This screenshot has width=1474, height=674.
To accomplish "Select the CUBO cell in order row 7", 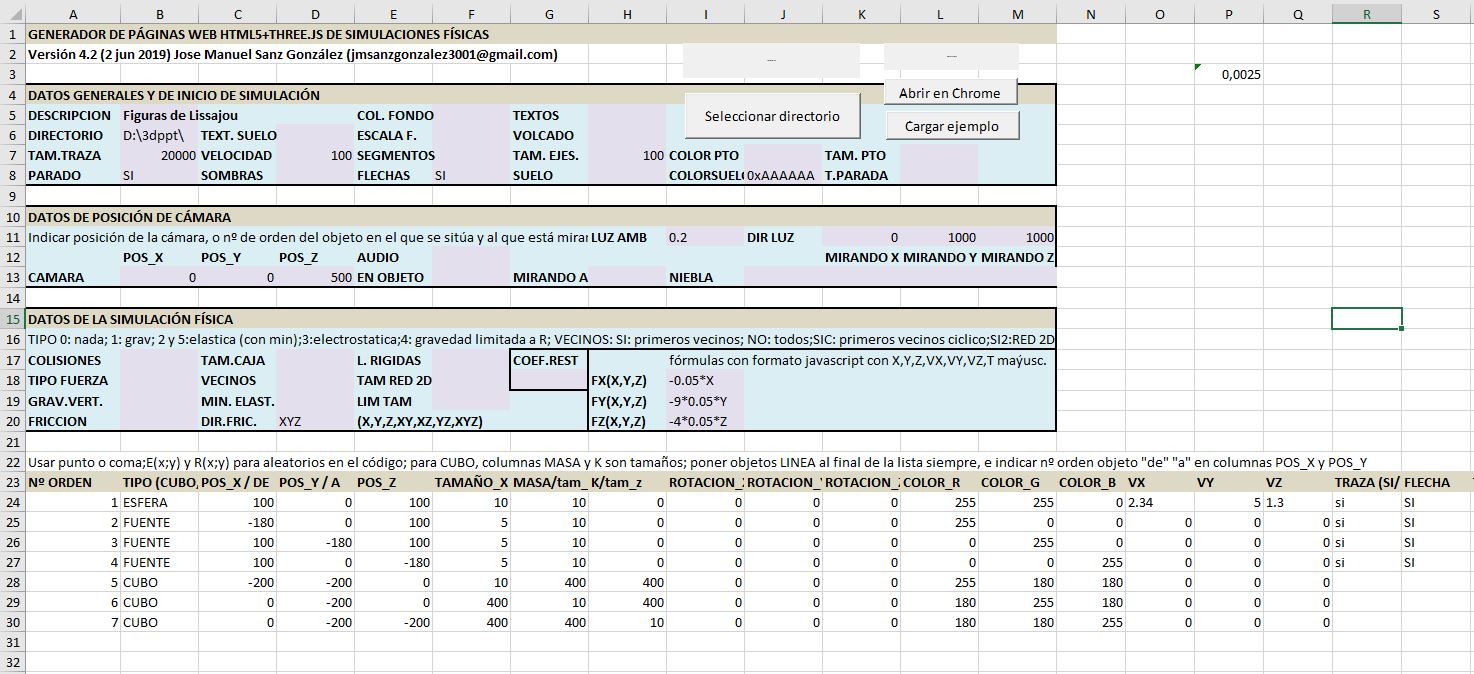I will [x=160, y=622].
